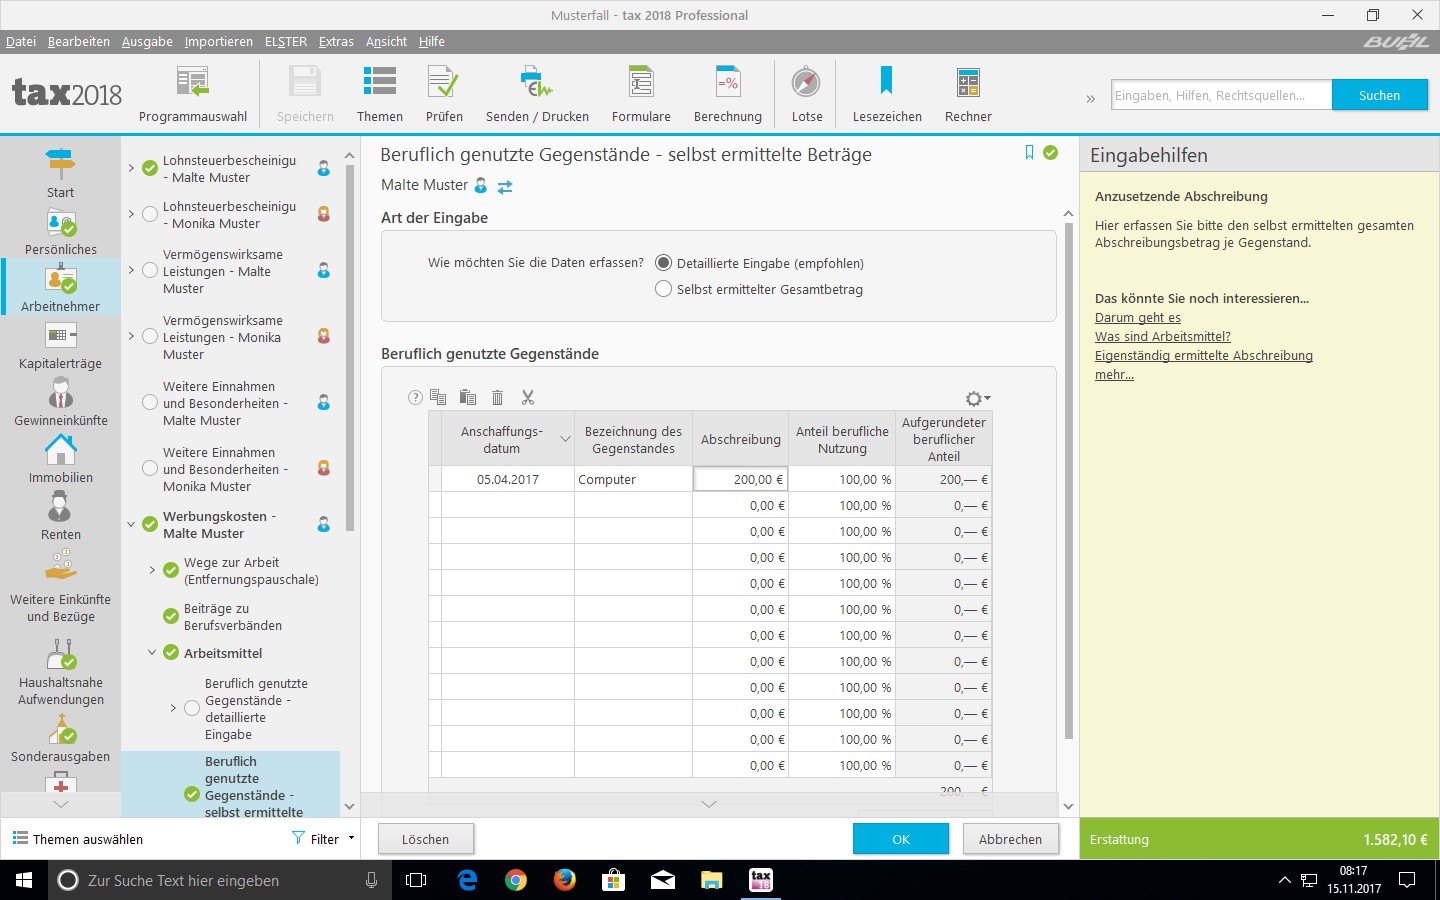Open the Formulare view
This screenshot has width=1440, height=900.
[641, 95]
